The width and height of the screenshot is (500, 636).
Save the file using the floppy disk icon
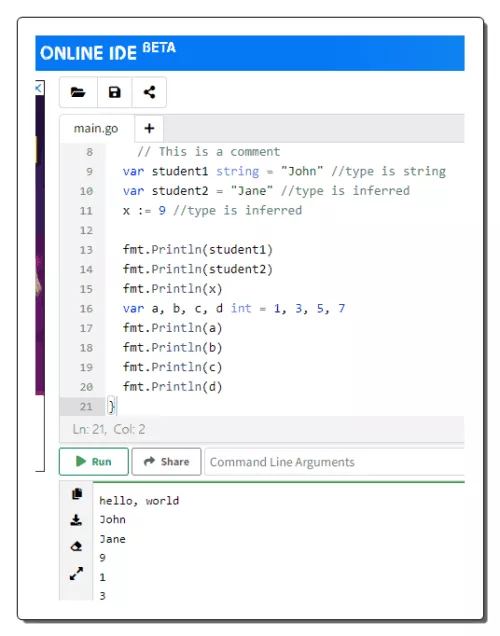click(x=114, y=92)
